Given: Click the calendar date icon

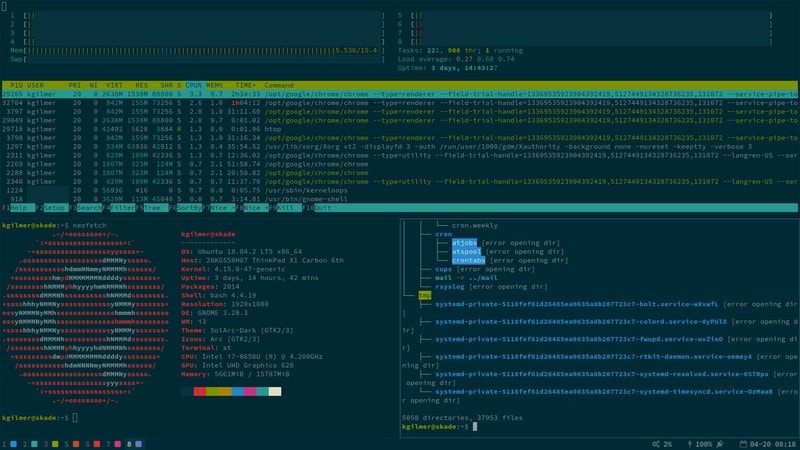Looking at the screenshot, I should coord(743,444).
